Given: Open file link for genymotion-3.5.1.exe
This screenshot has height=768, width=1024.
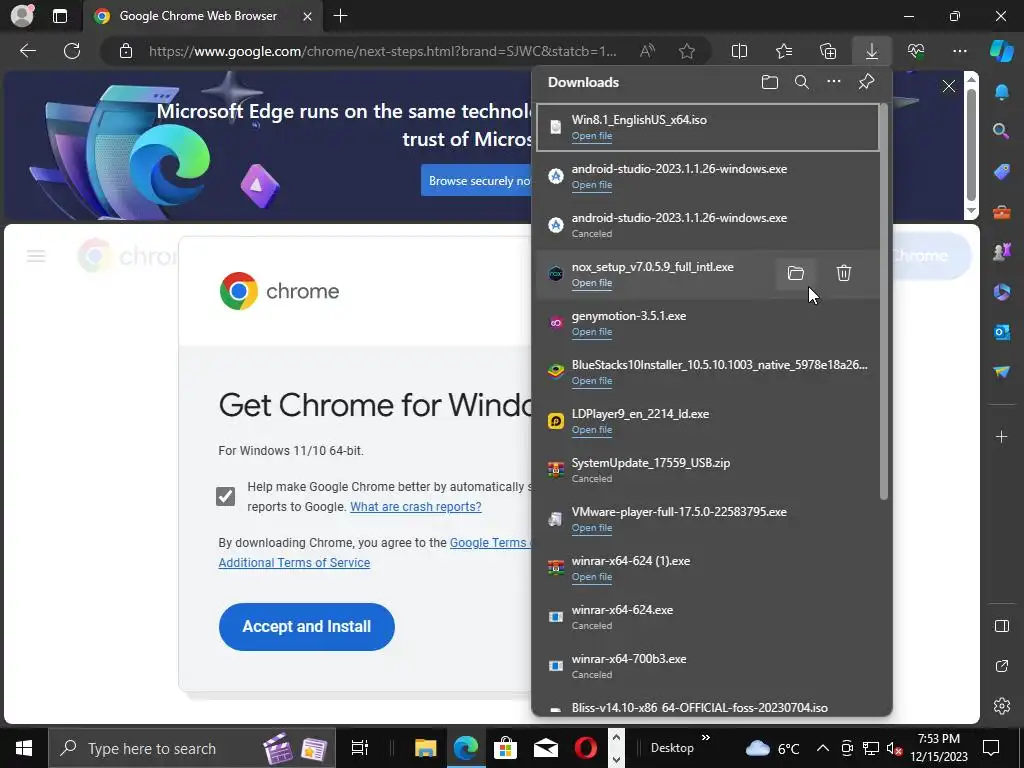Looking at the screenshot, I should click(x=592, y=332).
